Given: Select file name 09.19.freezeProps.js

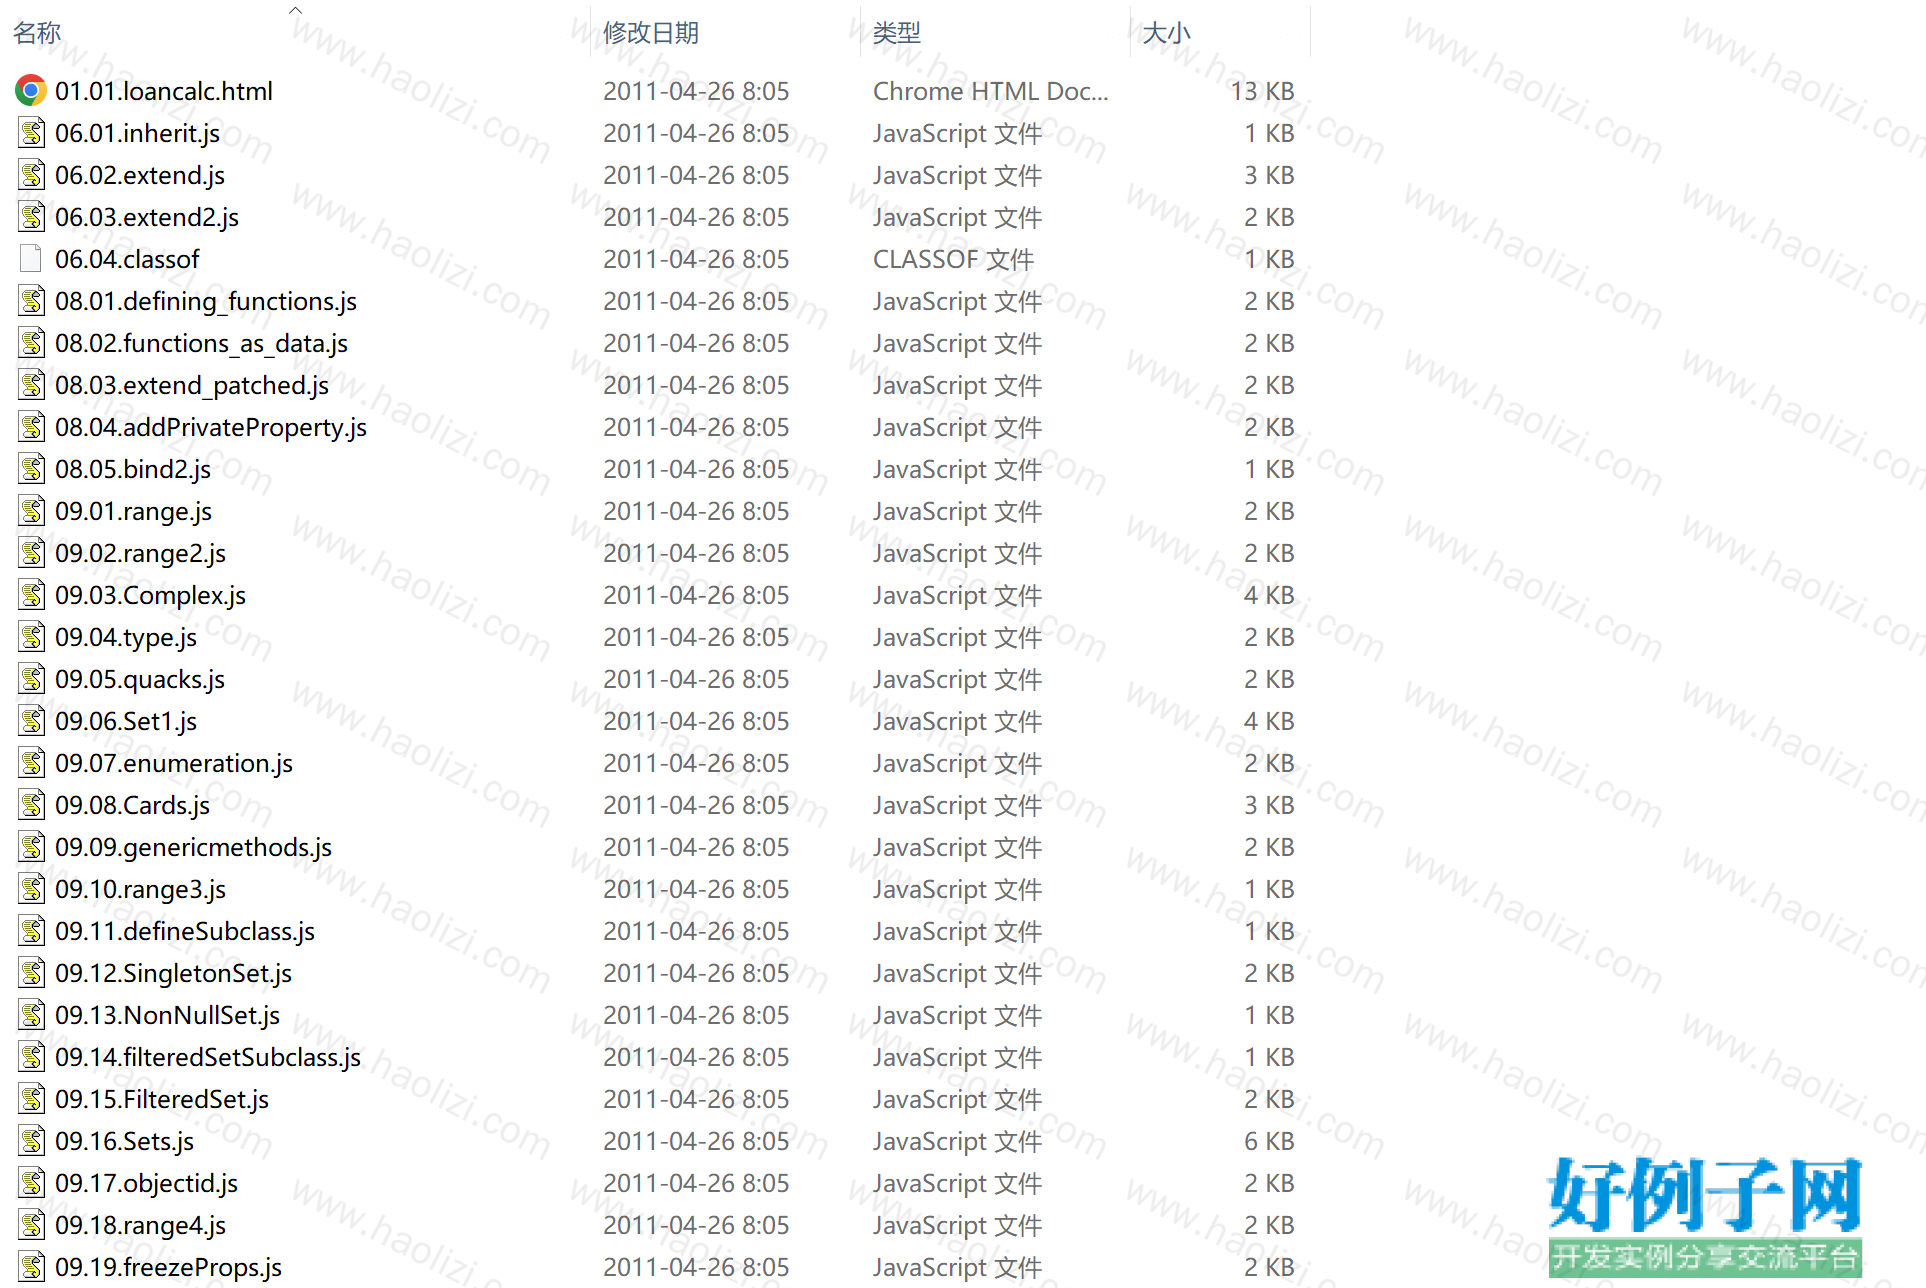Looking at the screenshot, I should pyautogui.click(x=169, y=1267).
